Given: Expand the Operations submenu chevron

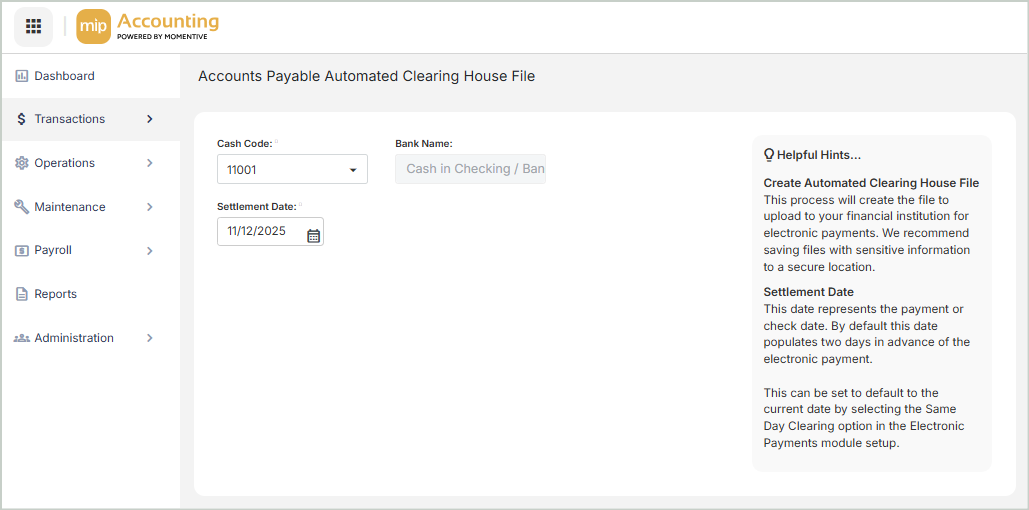Looking at the screenshot, I should (x=150, y=163).
